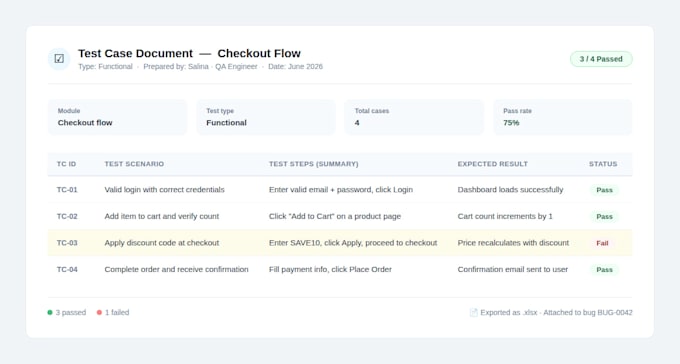Image resolution: width=680 pixels, height=364 pixels.
Task: Select the 'TC ID' column header
Action: (x=66, y=164)
